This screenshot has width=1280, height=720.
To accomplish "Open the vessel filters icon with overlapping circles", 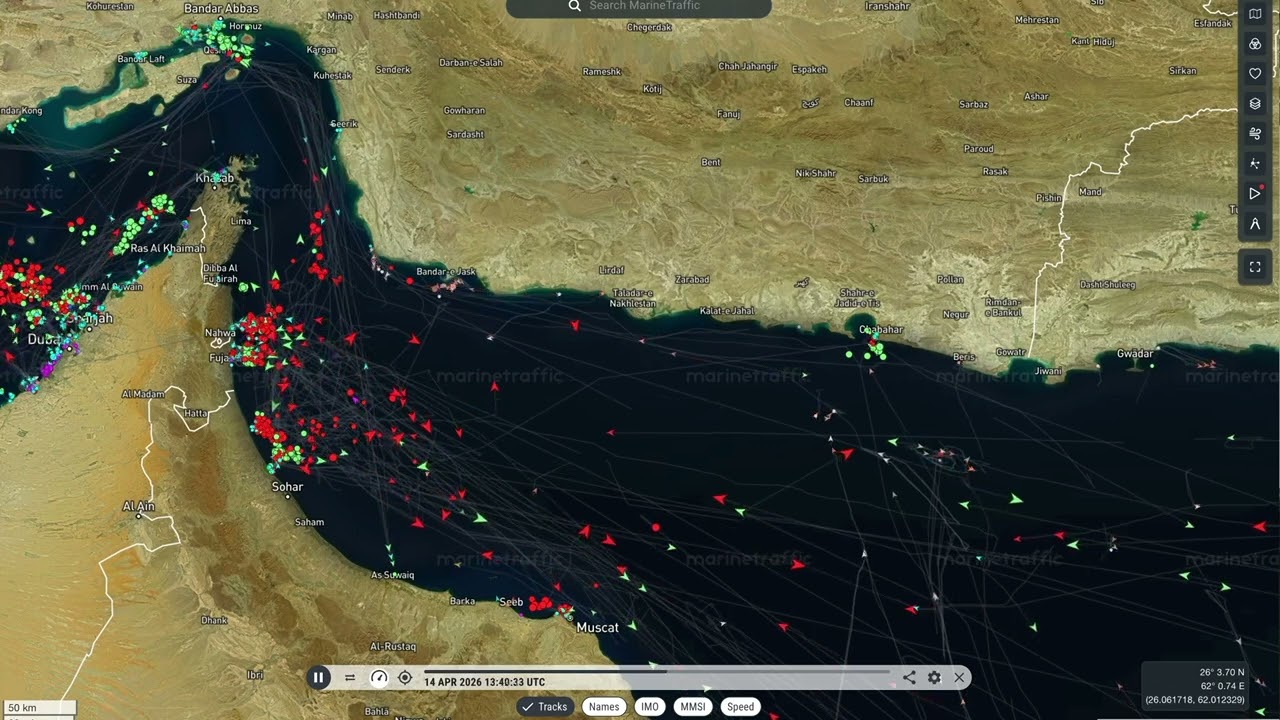I will [x=1255, y=44].
